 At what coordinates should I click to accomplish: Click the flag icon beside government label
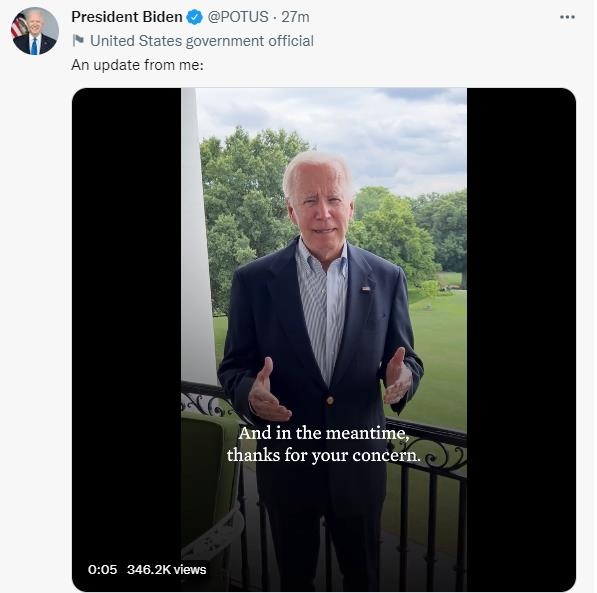tap(78, 40)
